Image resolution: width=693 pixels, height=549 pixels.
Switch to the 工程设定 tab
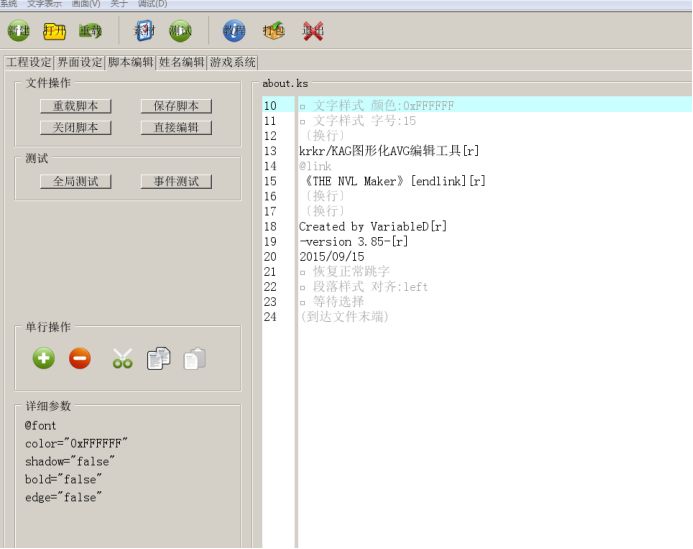(x=28, y=62)
